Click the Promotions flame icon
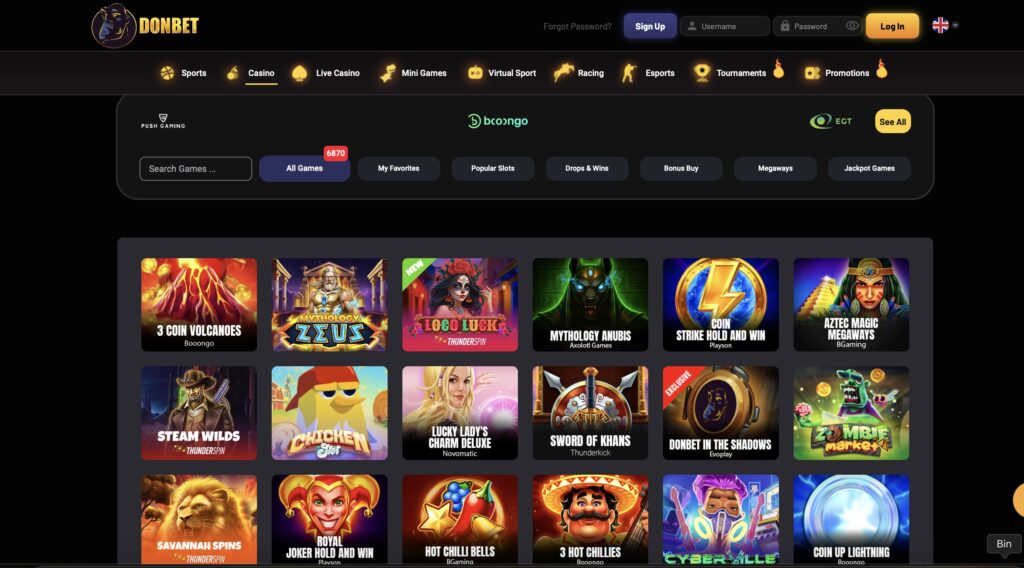 coord(882,68)
